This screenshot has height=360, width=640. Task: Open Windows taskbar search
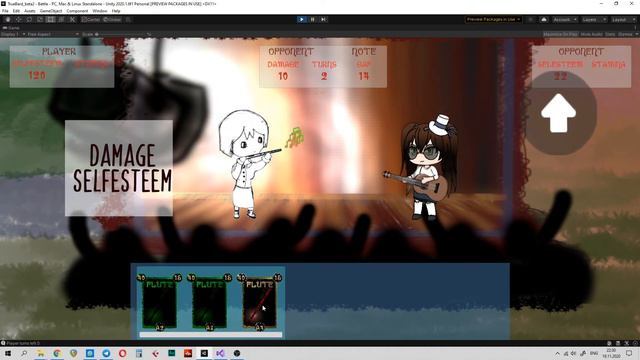(24, 353)
